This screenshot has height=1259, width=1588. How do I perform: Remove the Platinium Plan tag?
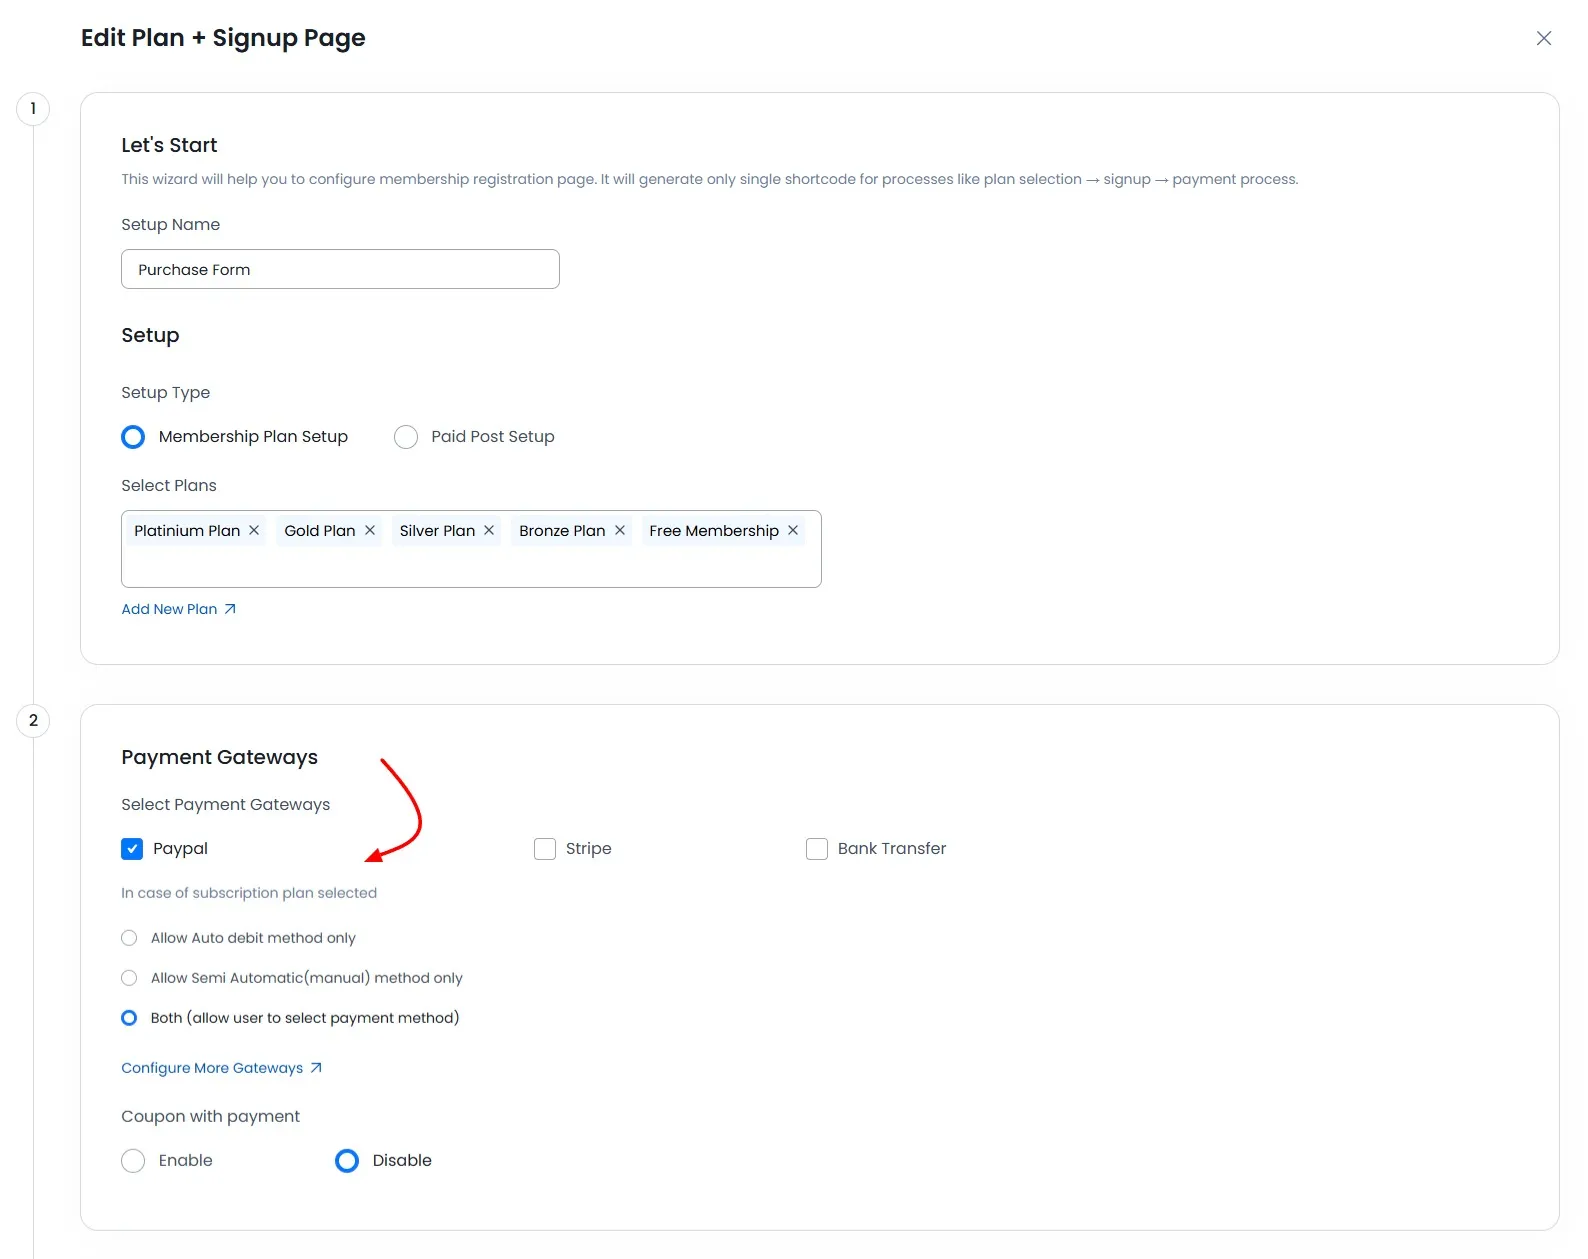(254, 530)
